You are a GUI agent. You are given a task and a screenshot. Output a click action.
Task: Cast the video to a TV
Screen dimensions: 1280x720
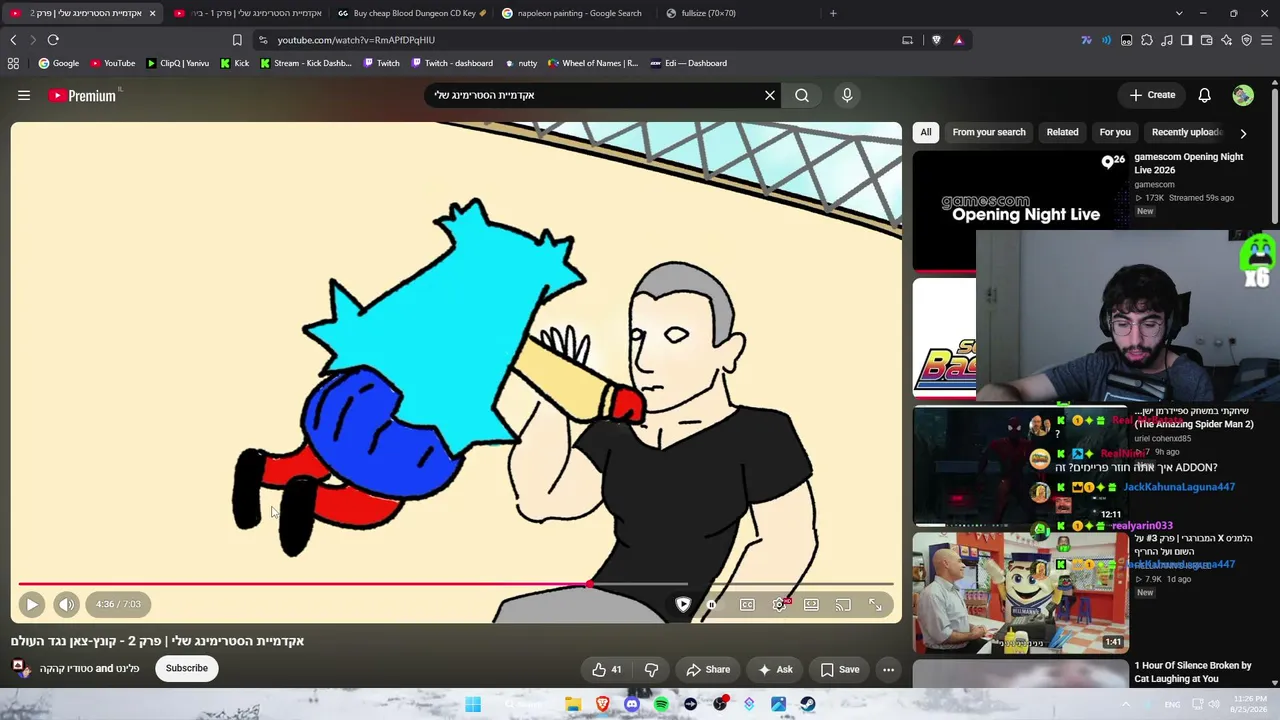[x=843, y=604]
